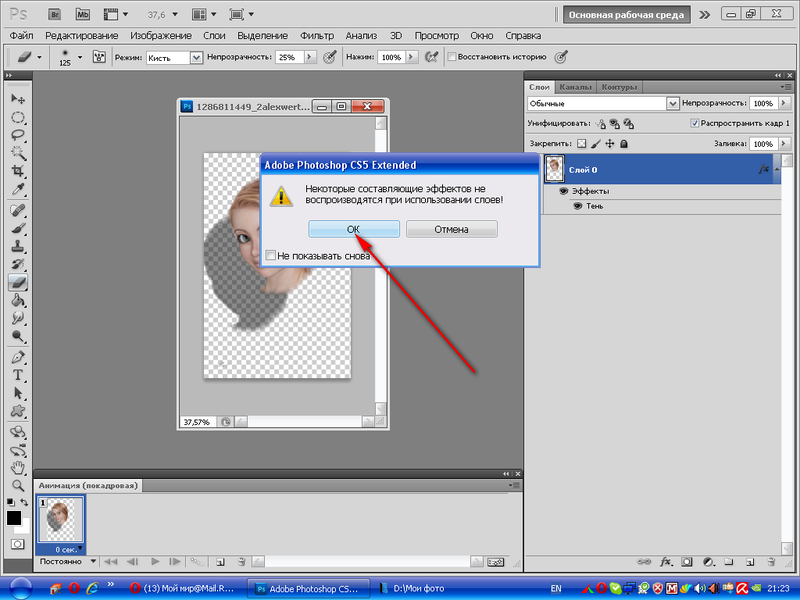Hide the Тень effect eye

point(578,206)
